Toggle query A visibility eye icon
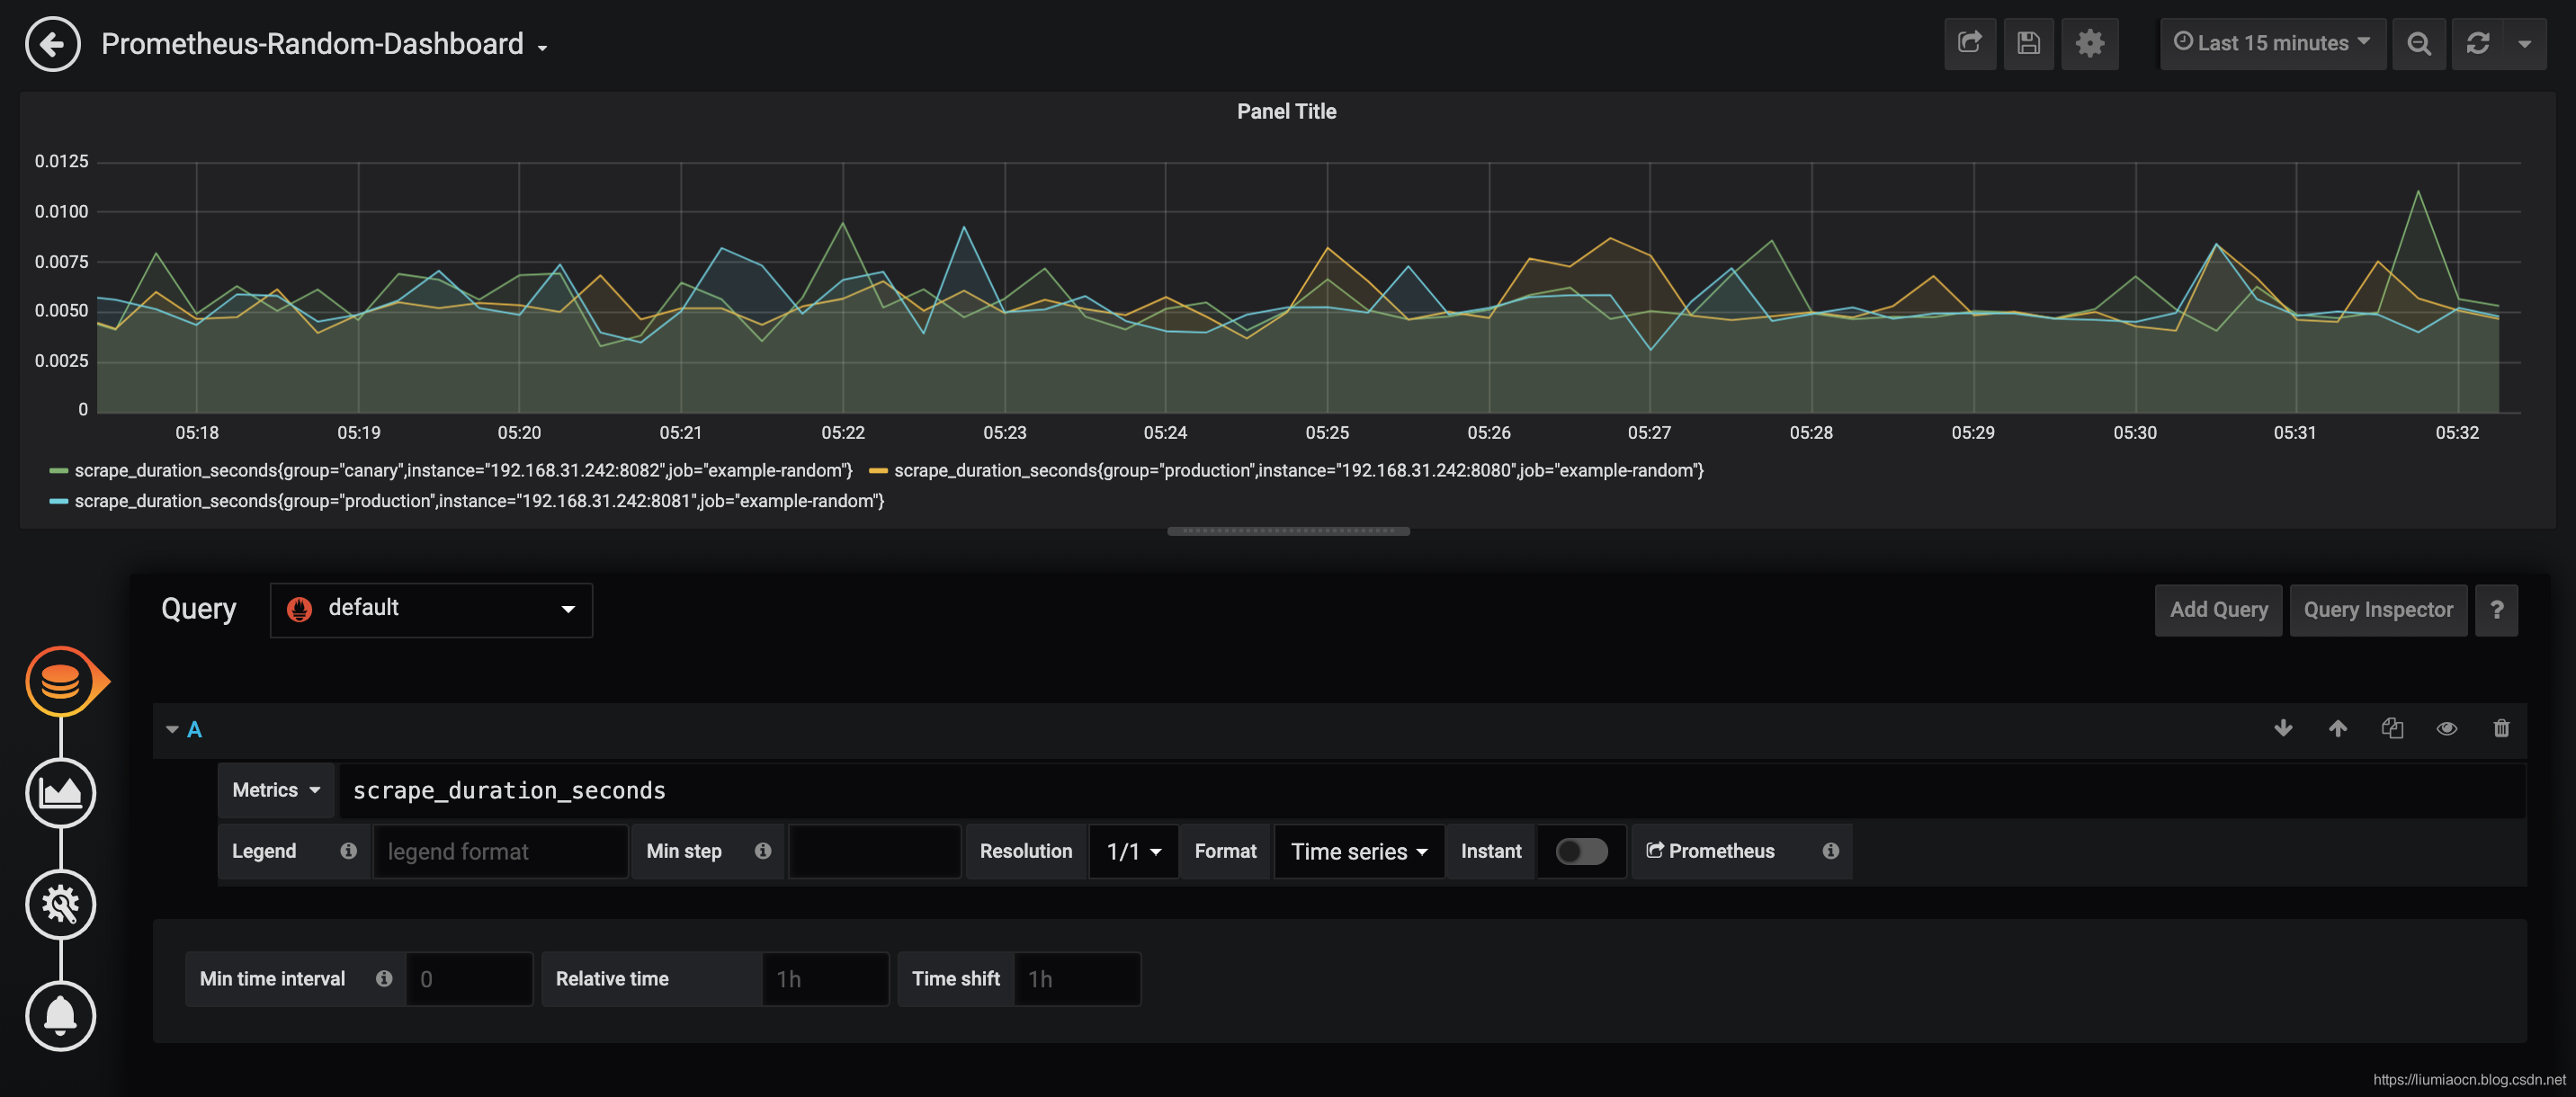 (x=2446, y=728)
